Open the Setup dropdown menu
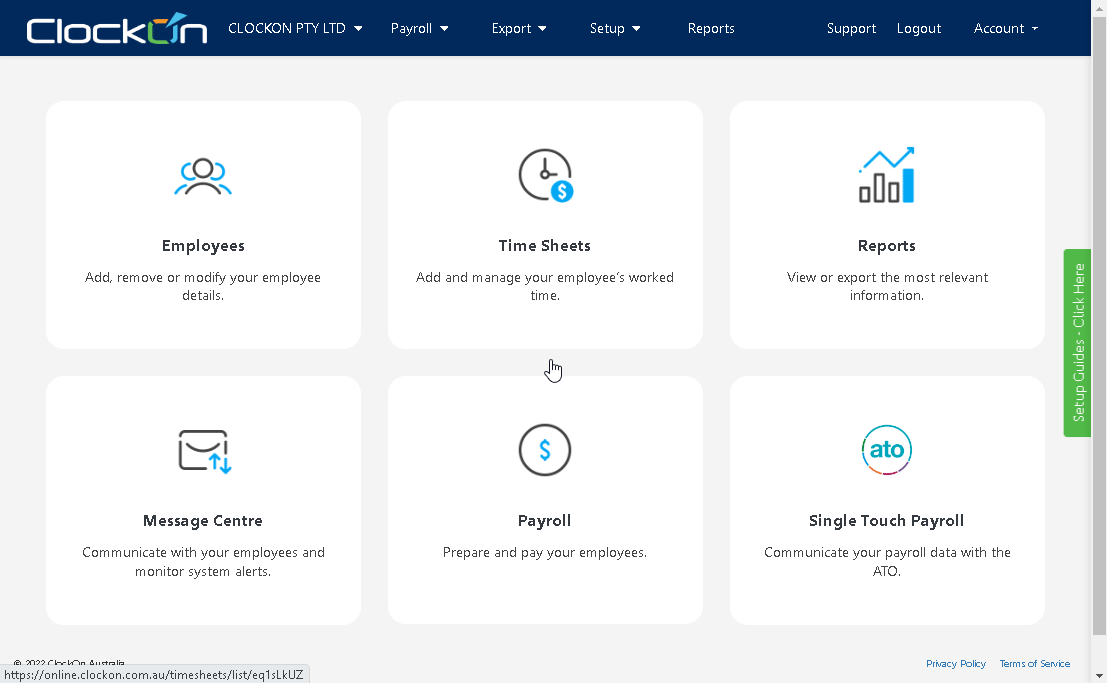The width and height of the screenshot is (1107, 683). [615, 28]
